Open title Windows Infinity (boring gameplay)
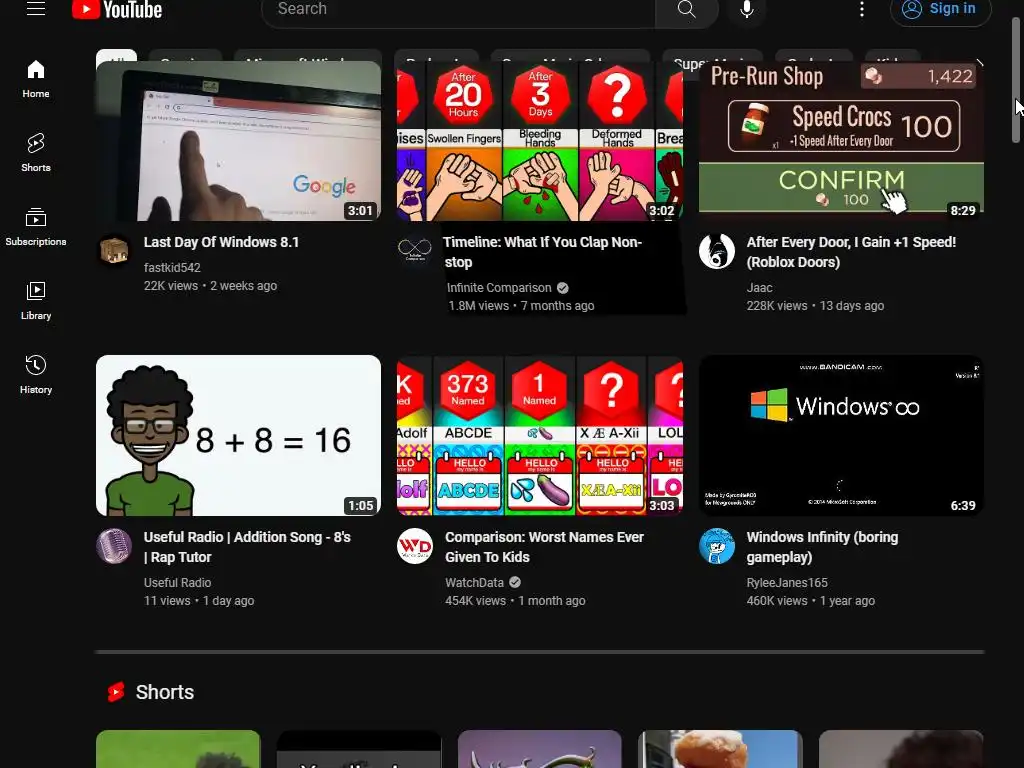 [x=822, y=547]
